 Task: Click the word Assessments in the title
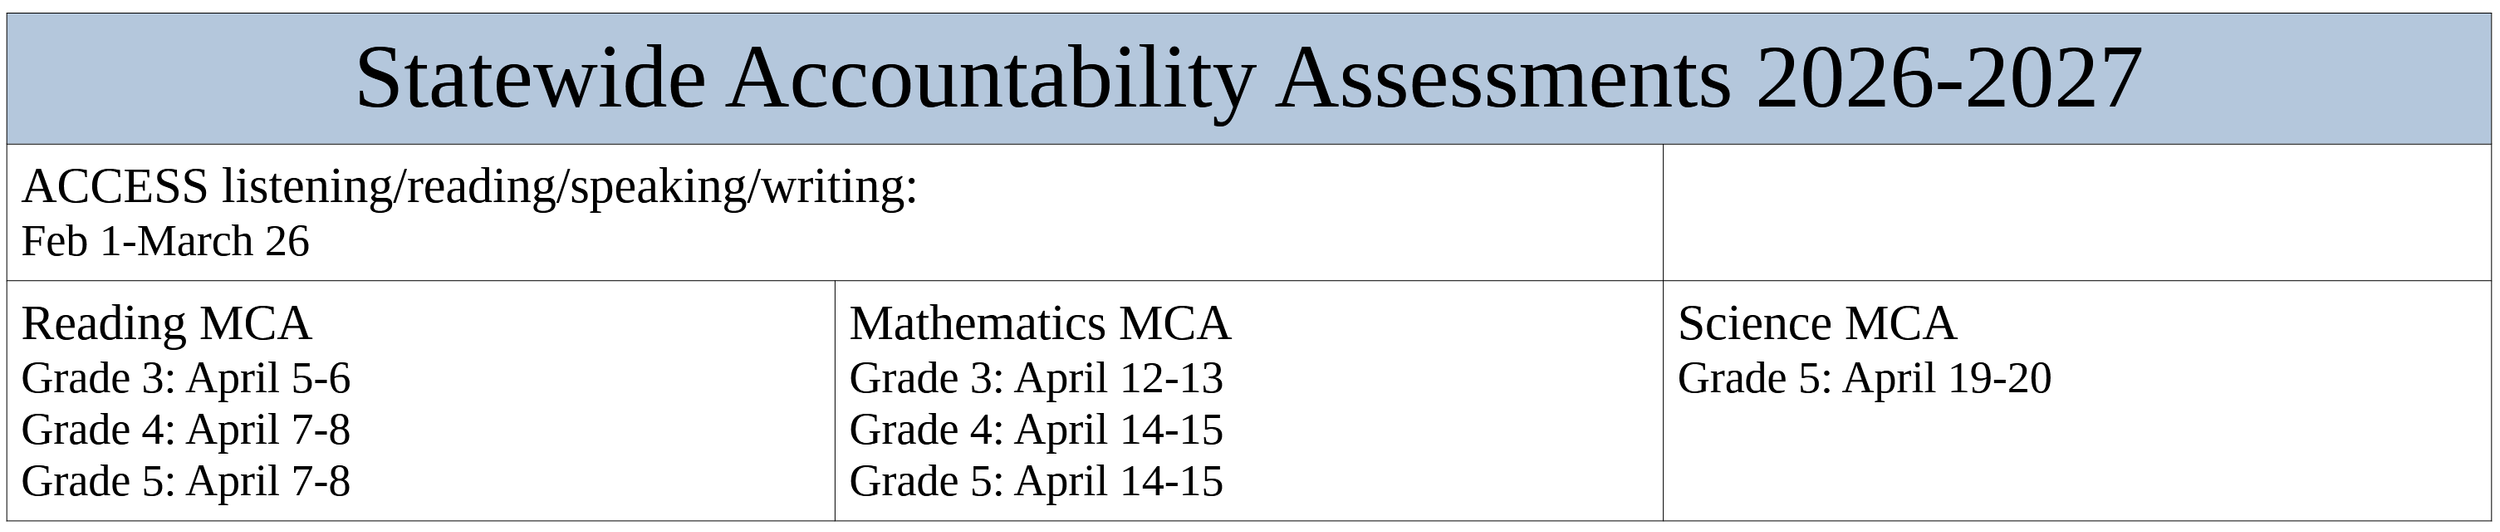(x=1503, y=79)
